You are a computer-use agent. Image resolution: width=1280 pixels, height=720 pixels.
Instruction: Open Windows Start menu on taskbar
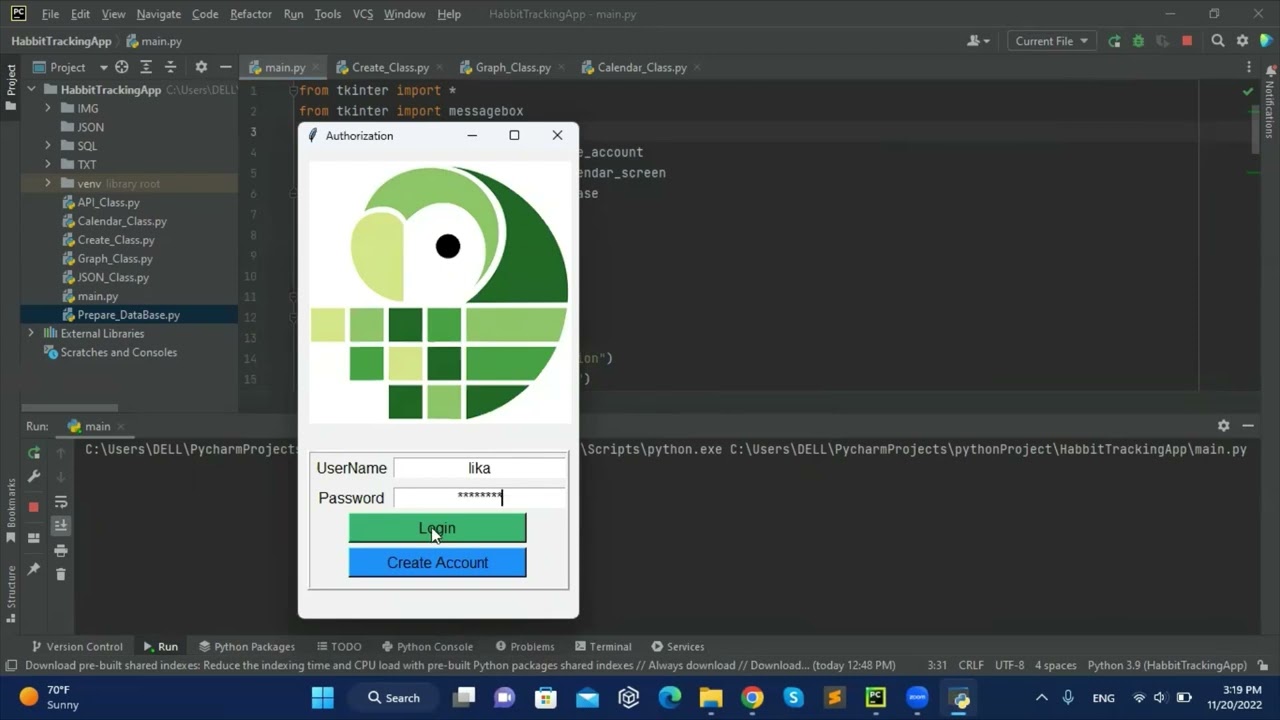tap(323, 697)
